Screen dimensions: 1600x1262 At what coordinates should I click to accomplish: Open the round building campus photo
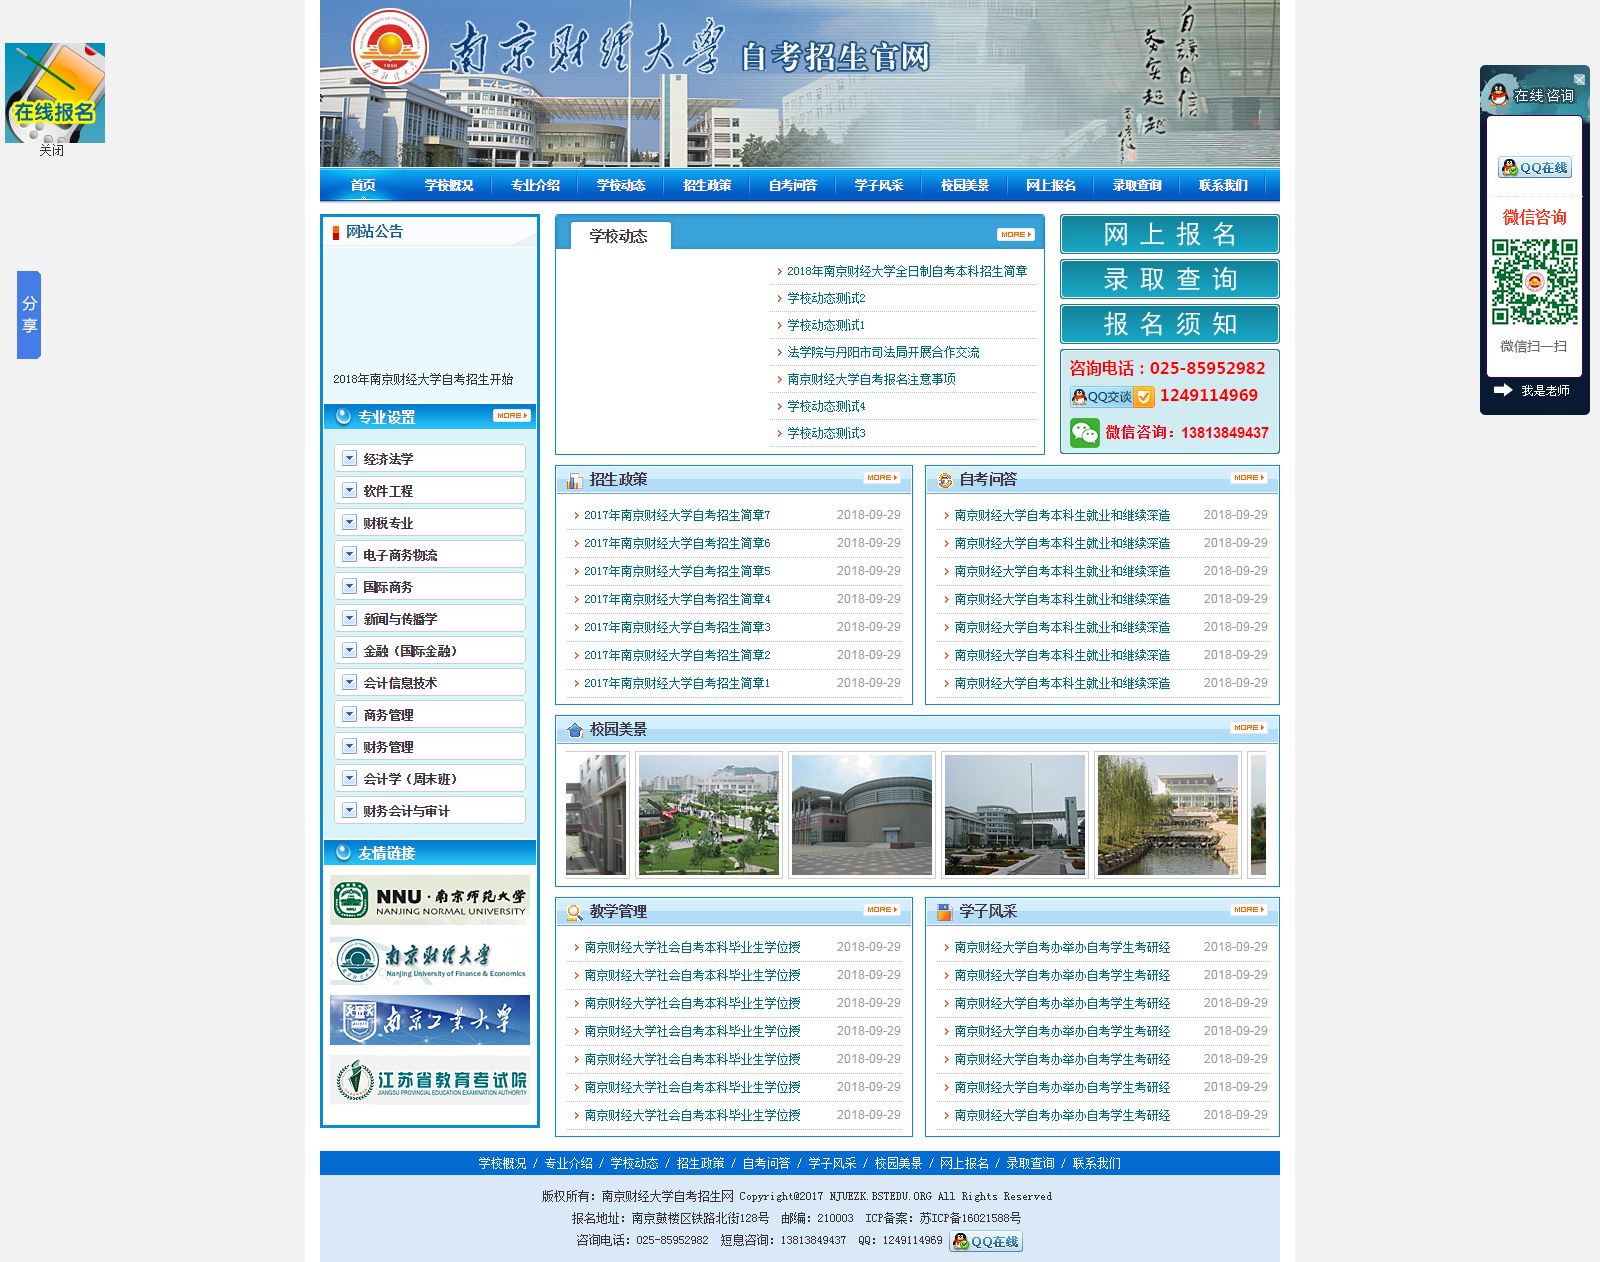point(862,815)
